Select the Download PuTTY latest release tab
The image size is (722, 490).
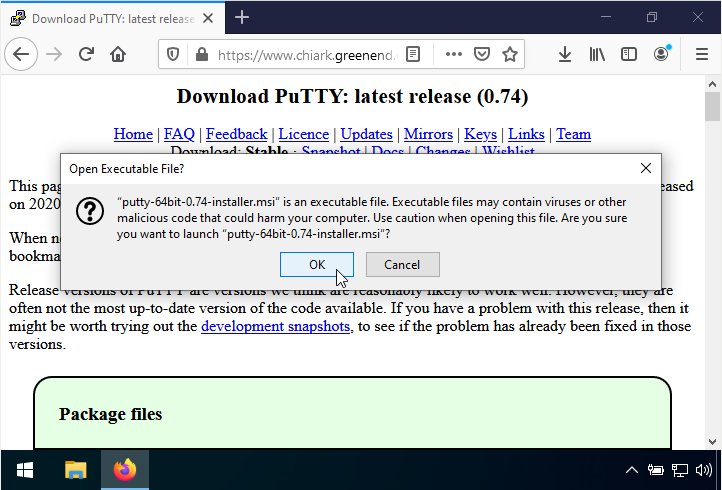(113, 18)
